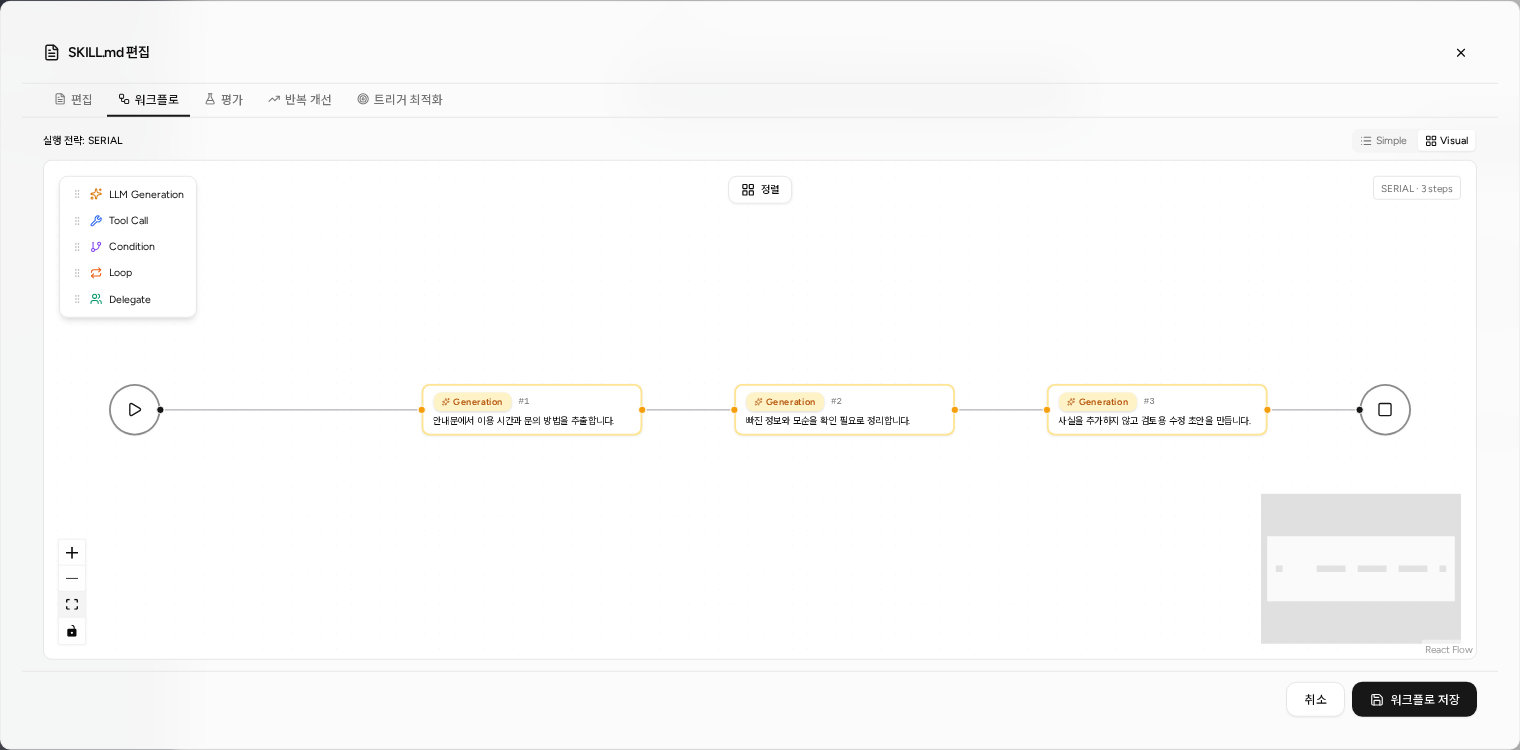Save the workflow with 워크플로 저장

click(x=1414, y=700)
